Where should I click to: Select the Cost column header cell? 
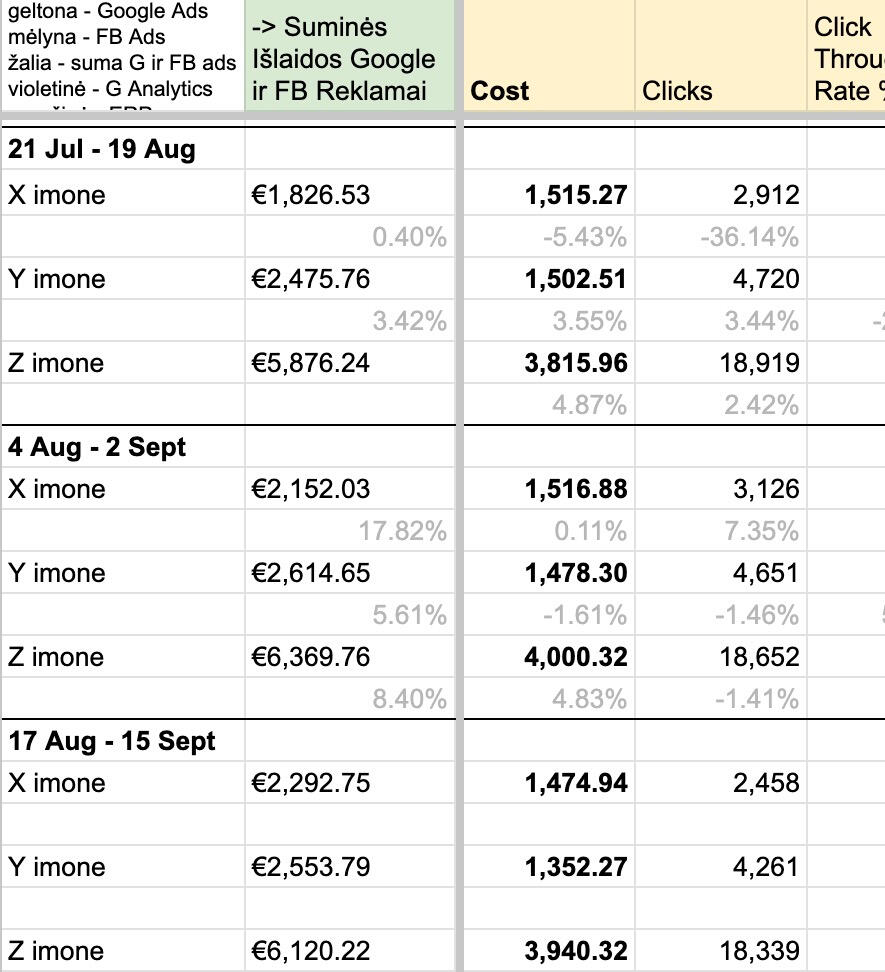coord(548,56)
